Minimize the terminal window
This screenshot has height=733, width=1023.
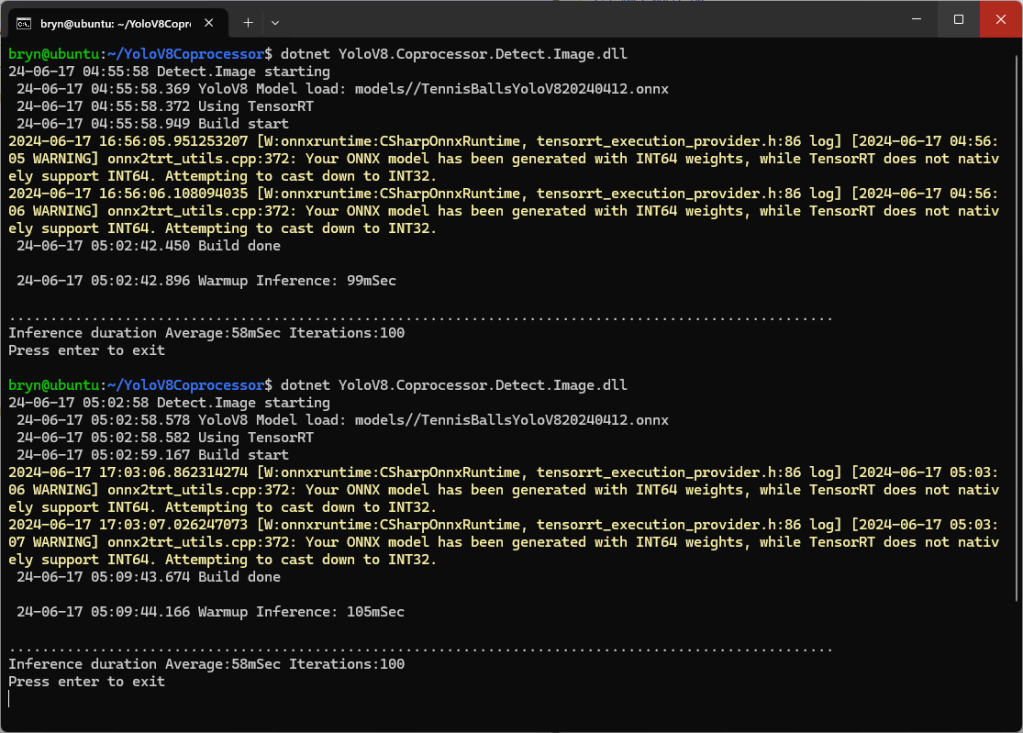pos(913,20)
